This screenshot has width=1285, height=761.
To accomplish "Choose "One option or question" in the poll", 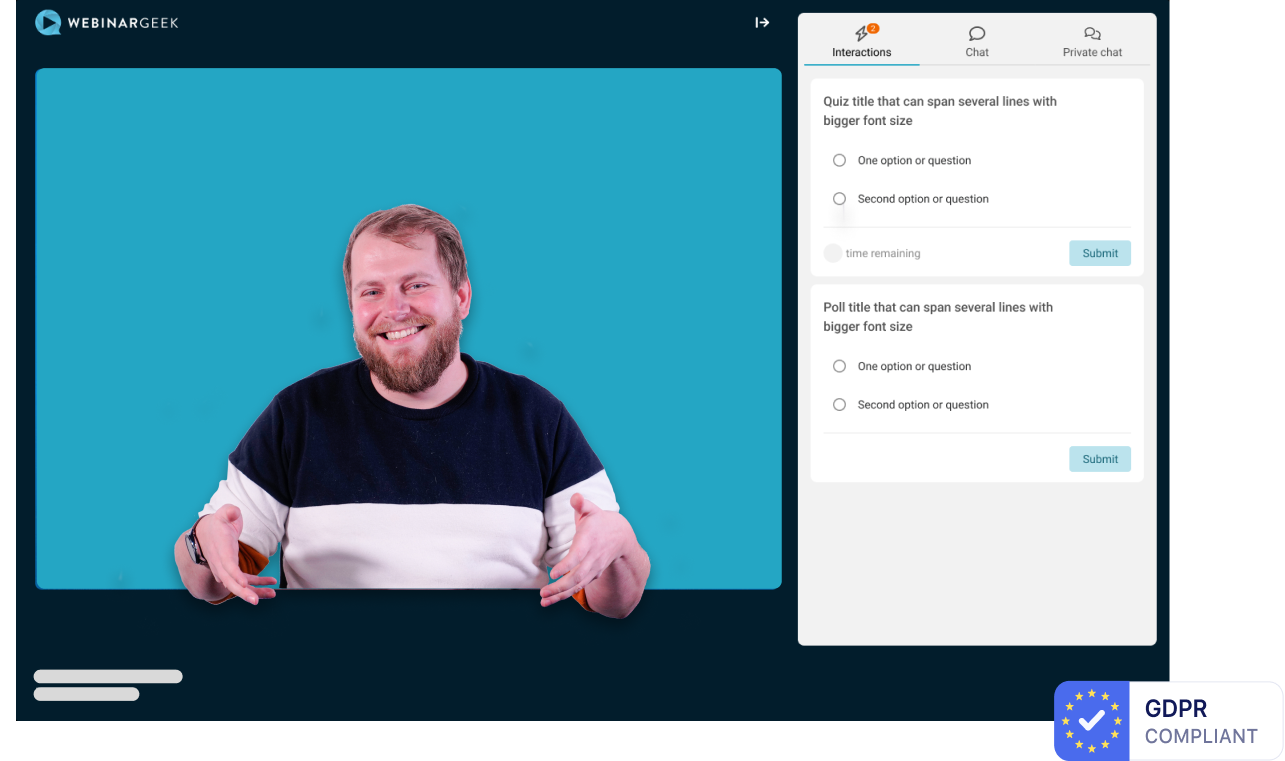I will pos(839,366).
